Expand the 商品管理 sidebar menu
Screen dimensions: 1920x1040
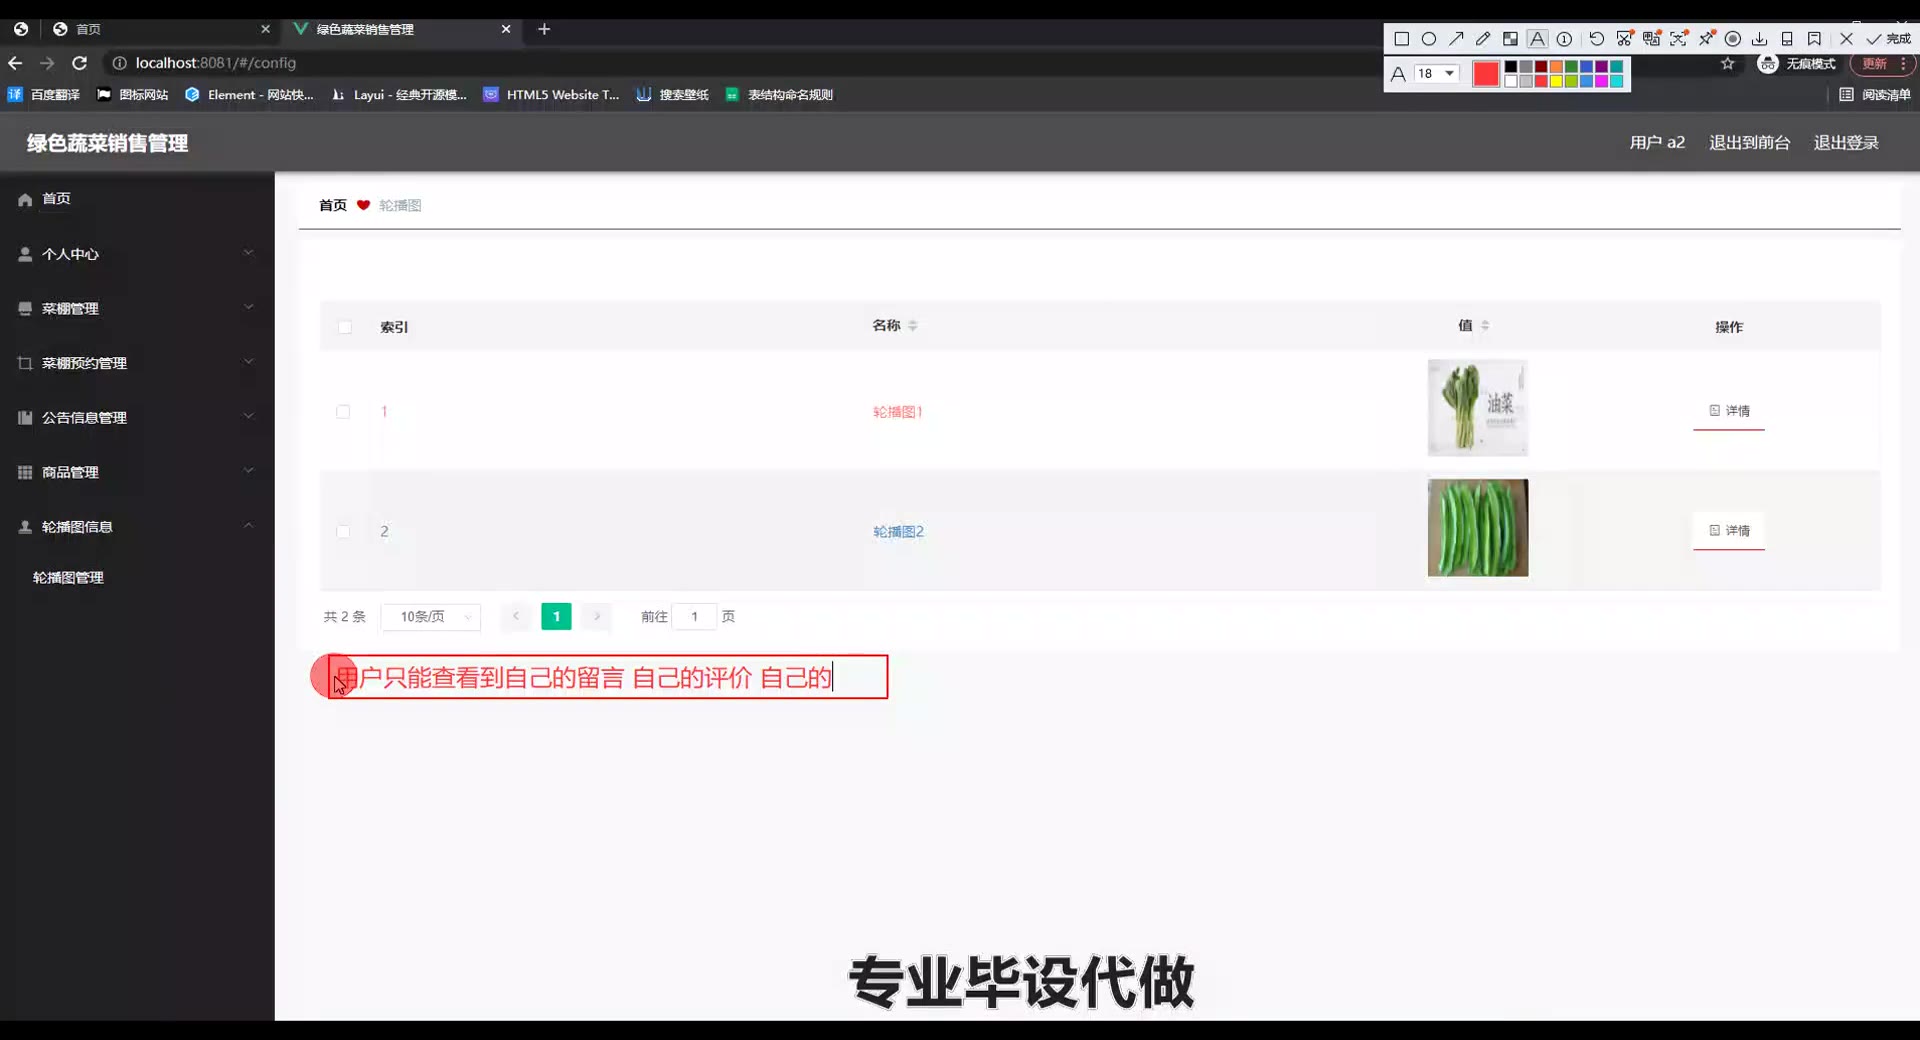tap(137, 472)
